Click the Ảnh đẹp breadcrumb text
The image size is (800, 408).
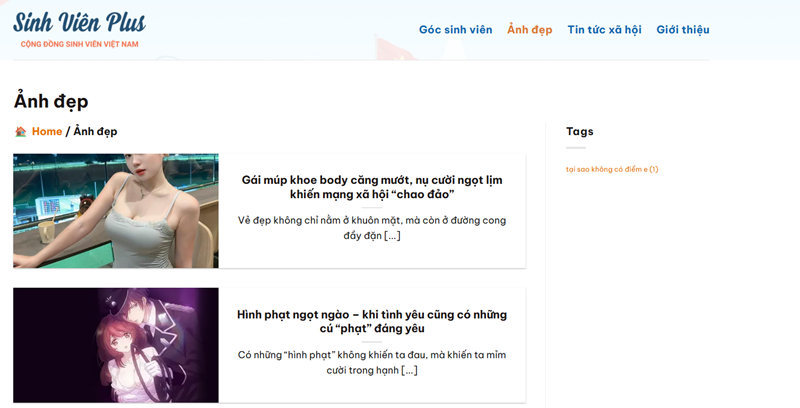point(95,132)
